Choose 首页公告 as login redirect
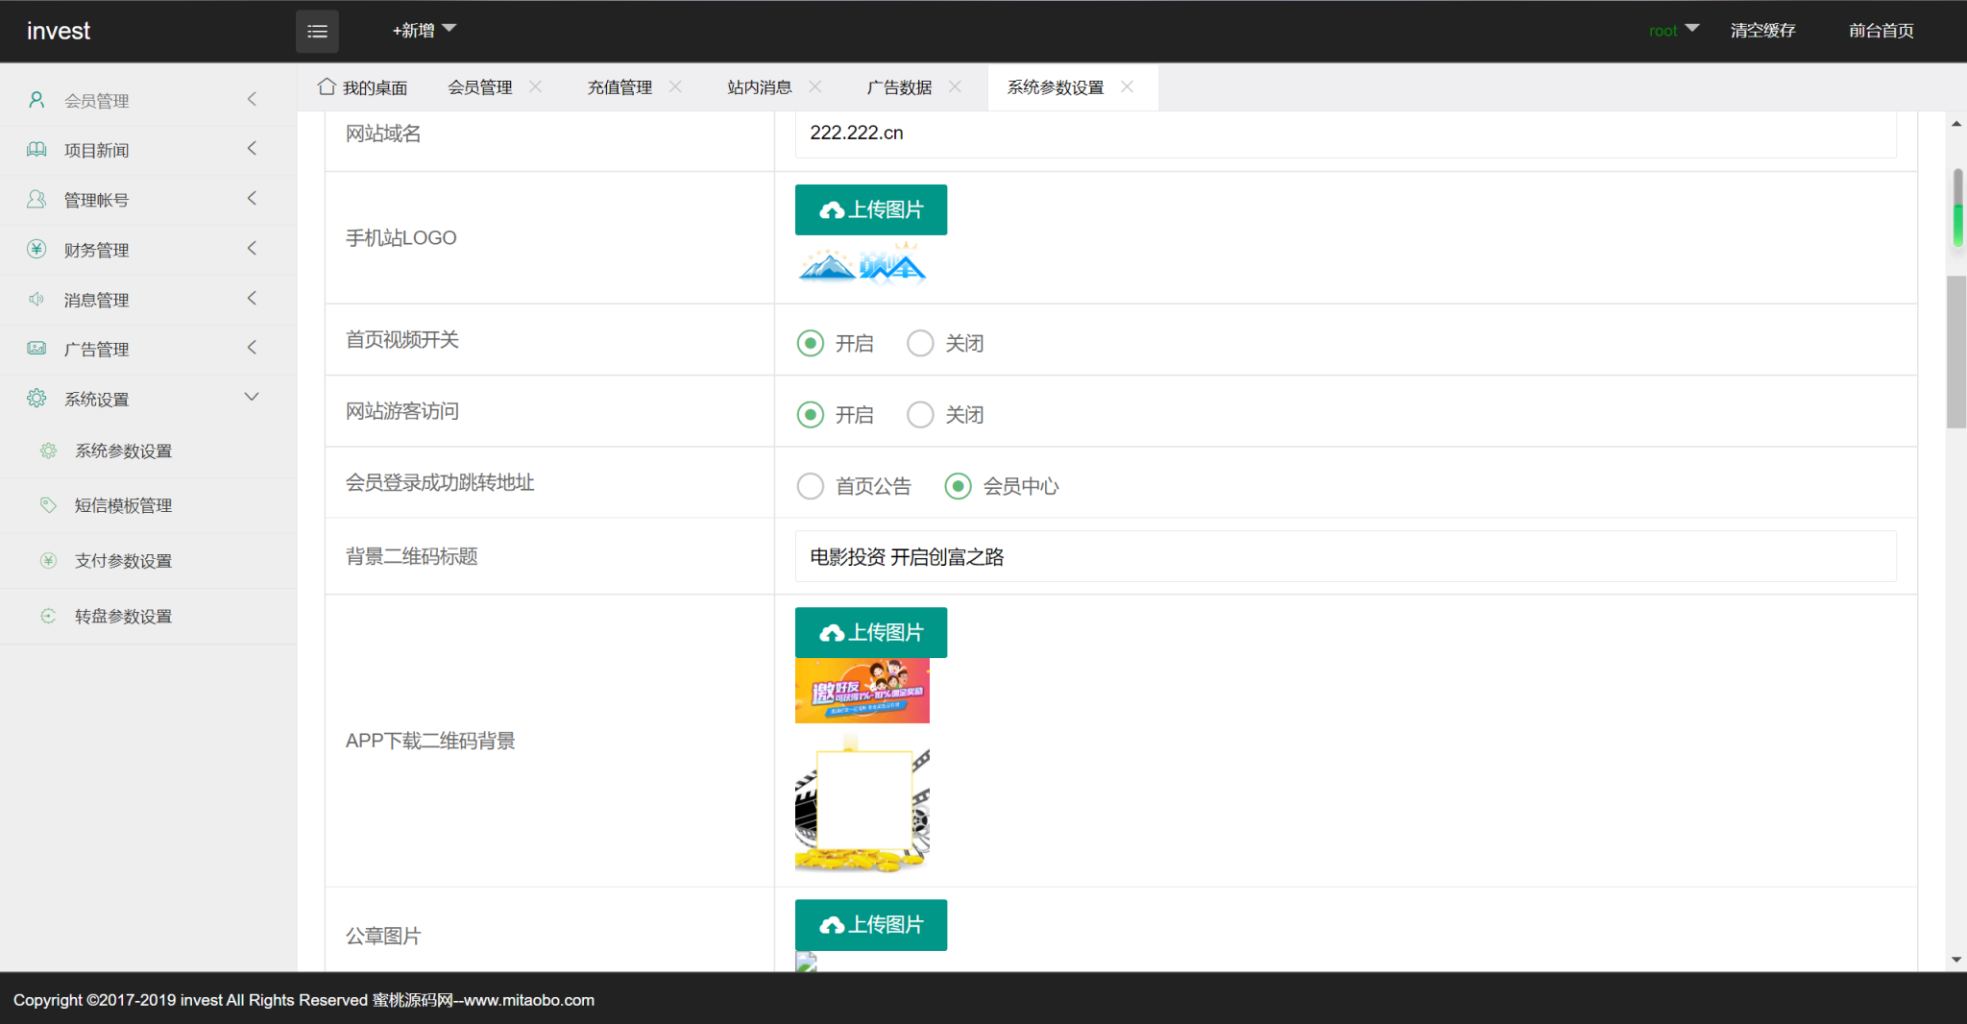 coord(810,486)
